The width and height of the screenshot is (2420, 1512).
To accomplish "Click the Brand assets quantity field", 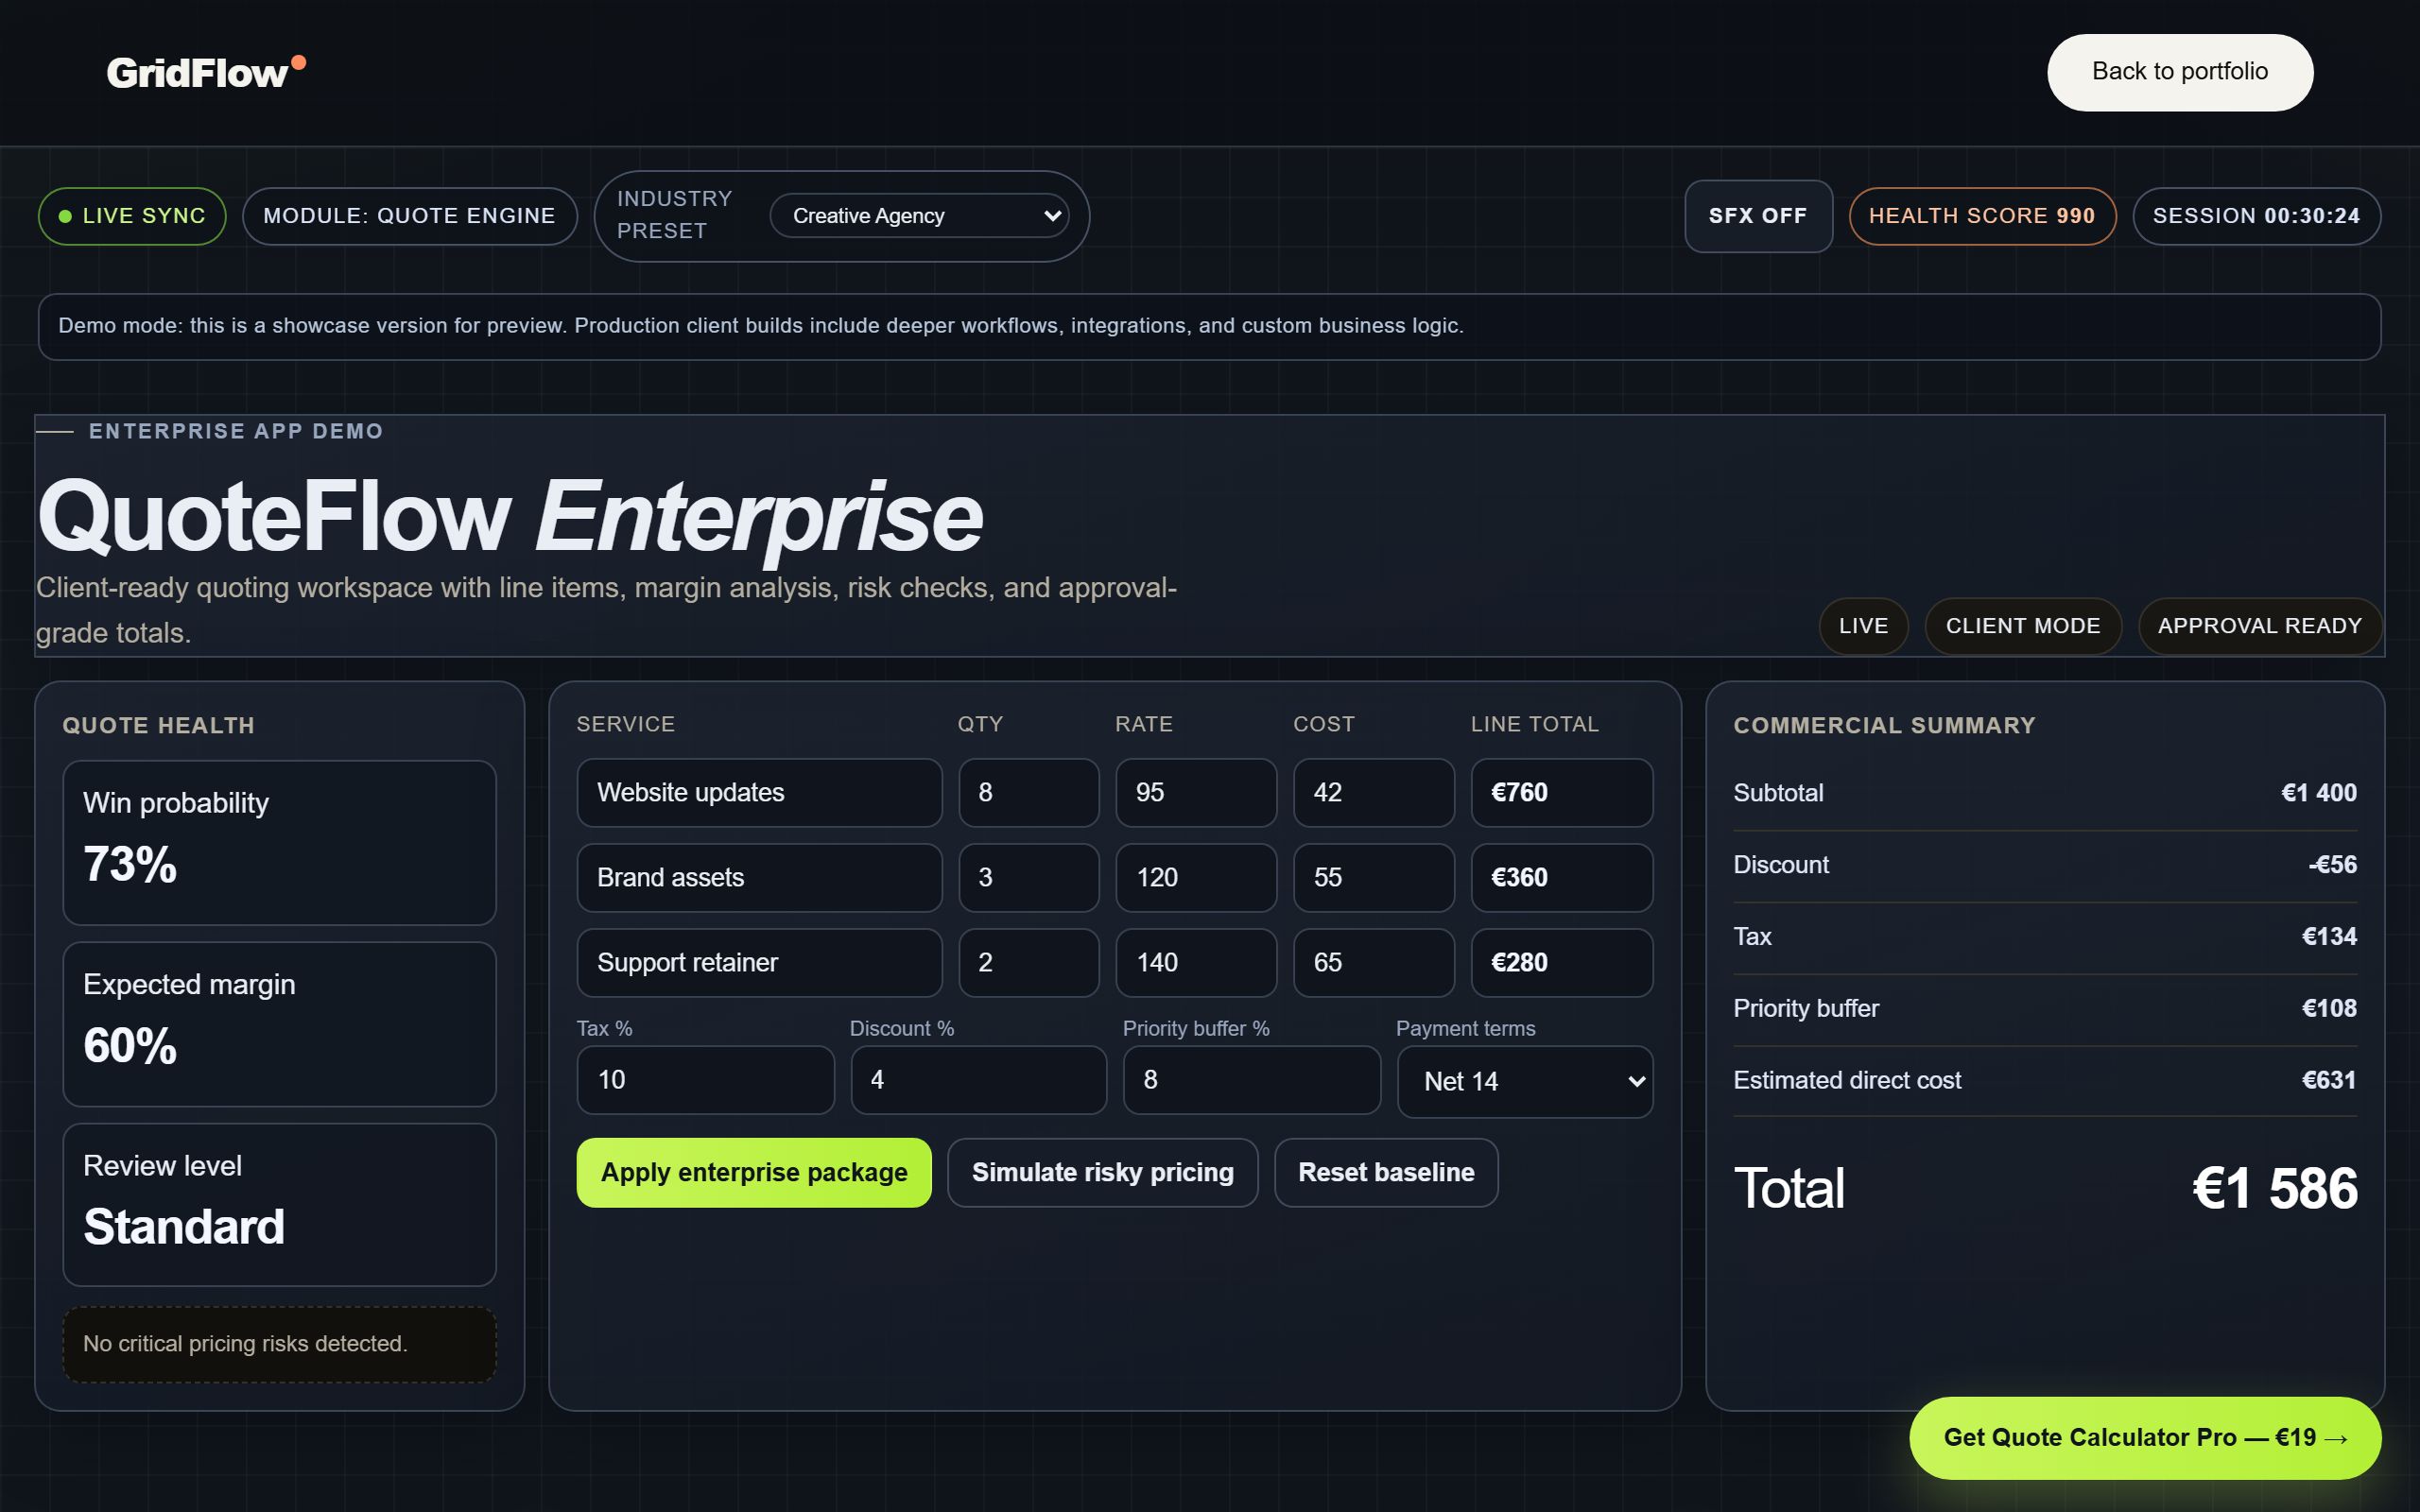I will click(1029, 877).
